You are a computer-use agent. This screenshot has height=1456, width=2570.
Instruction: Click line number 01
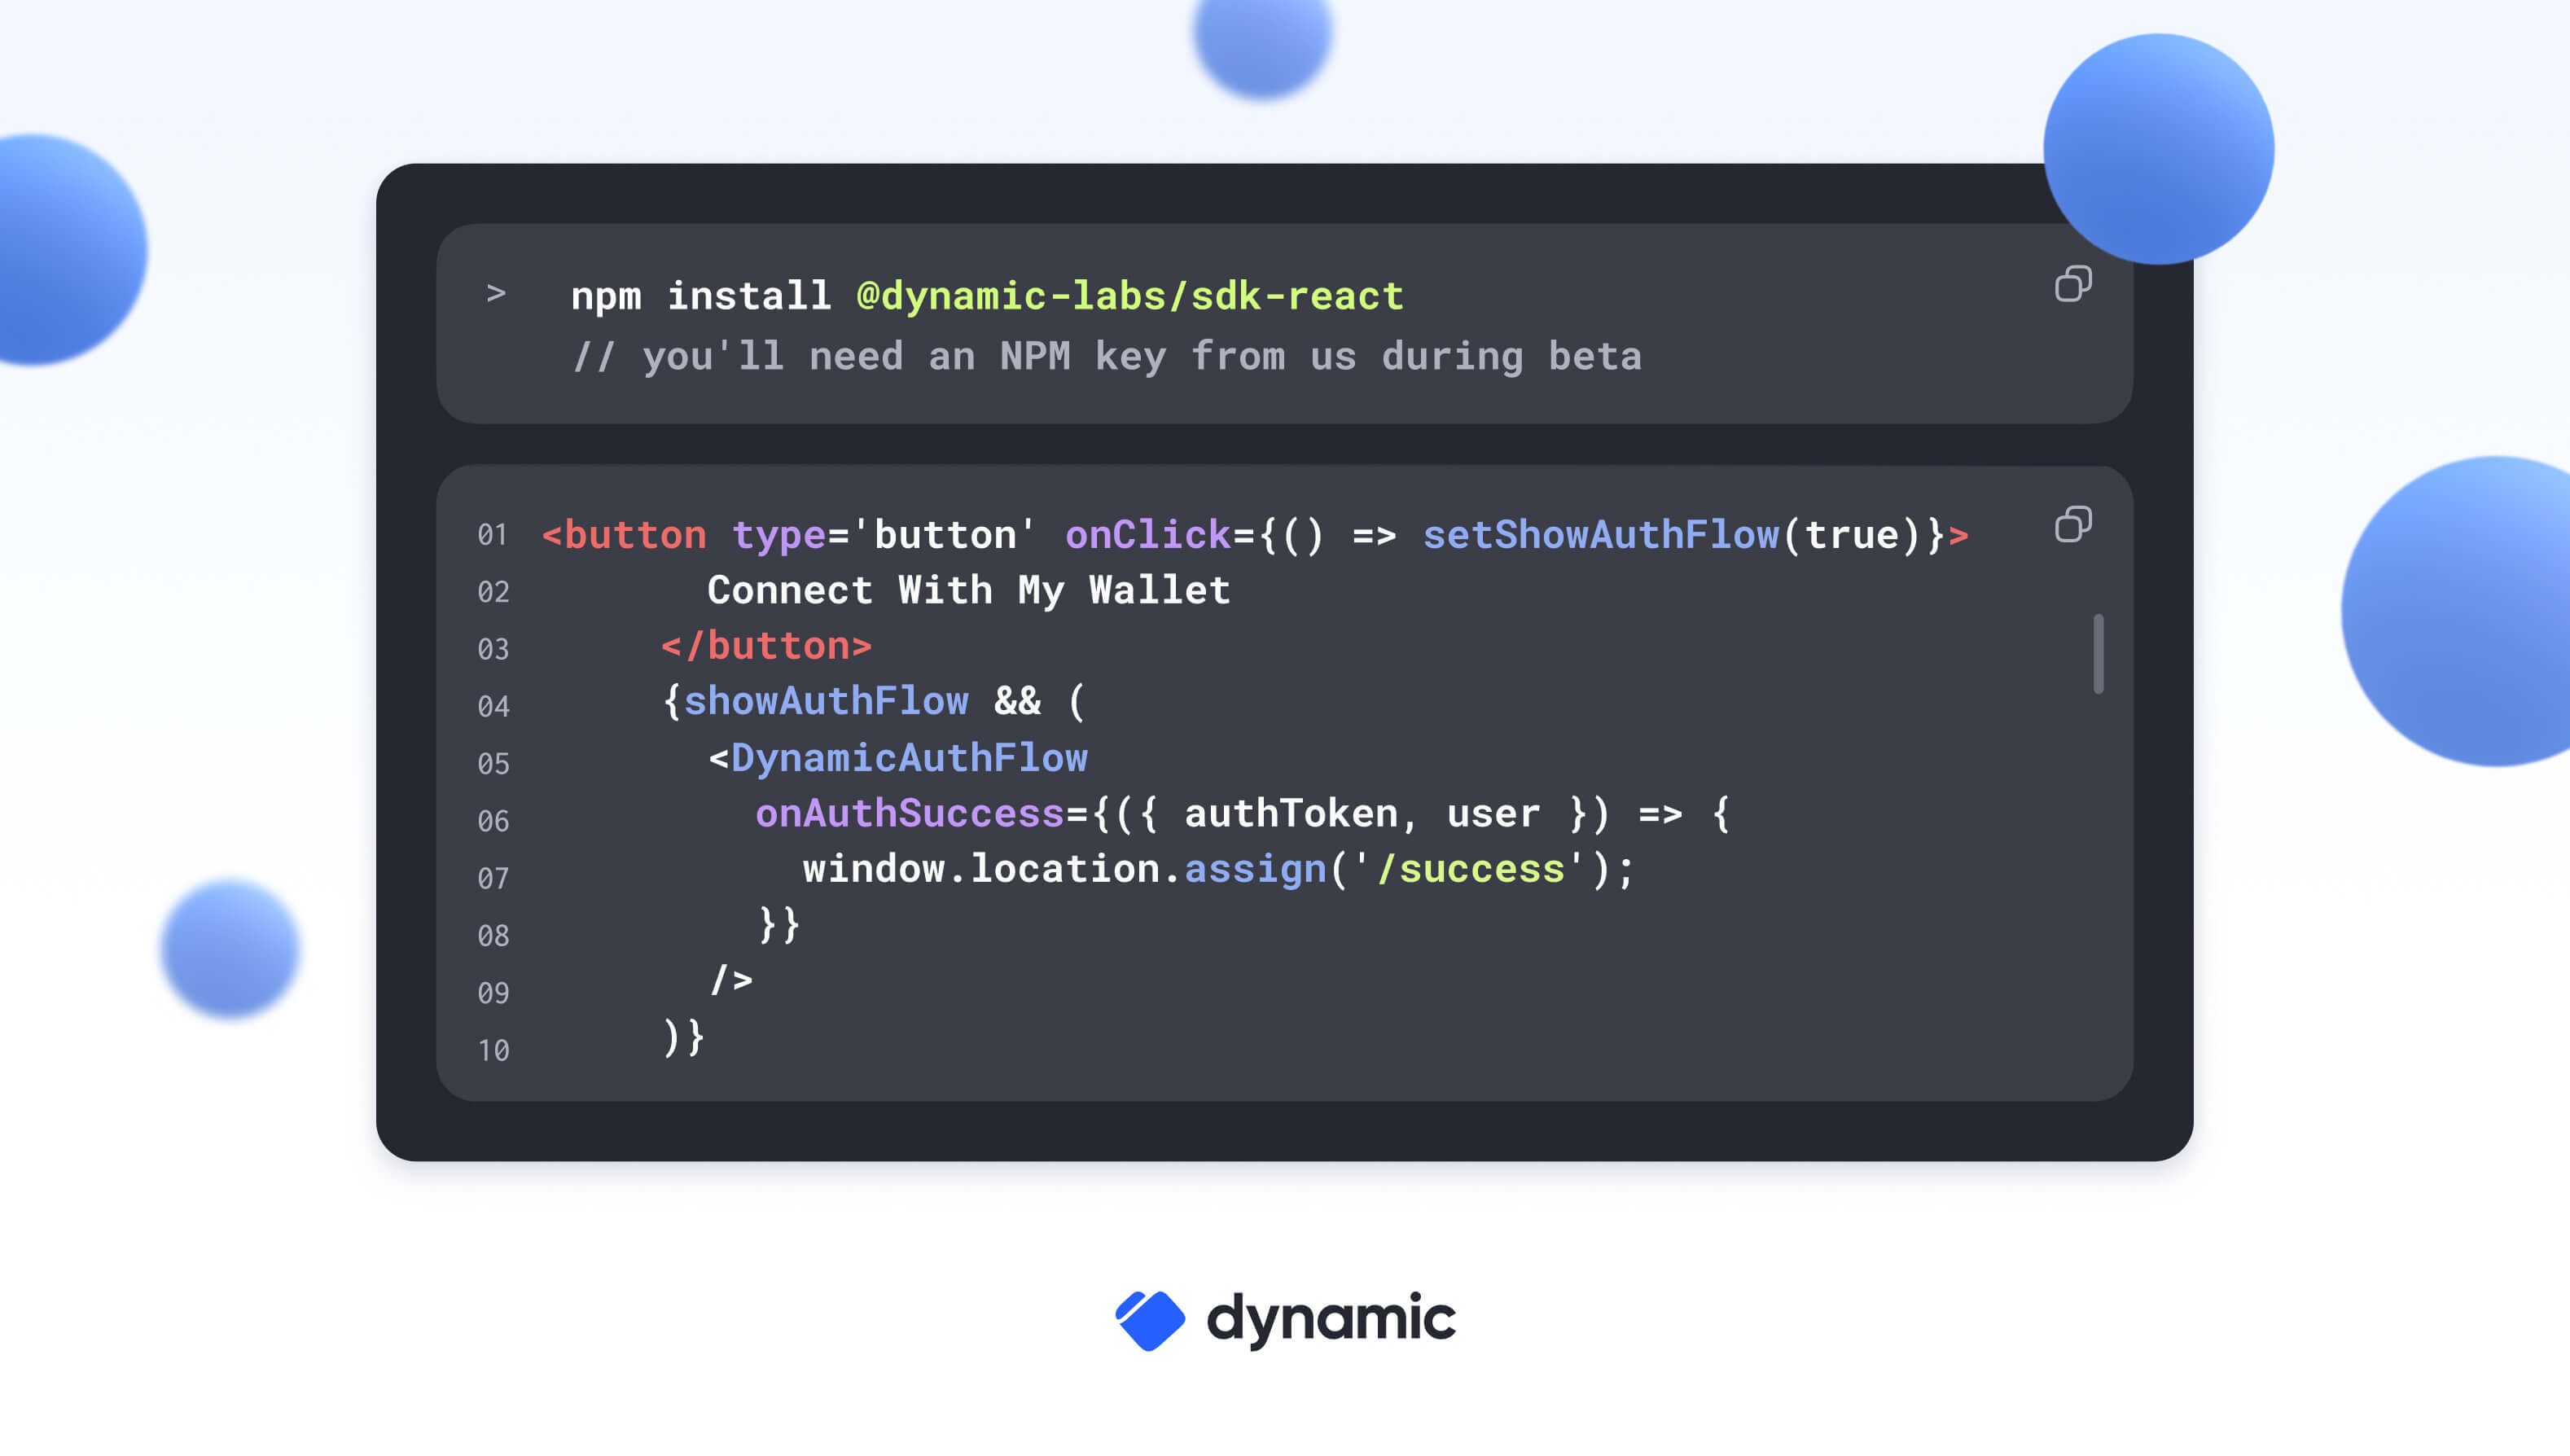pyautogui.click(x=492, y=535)
